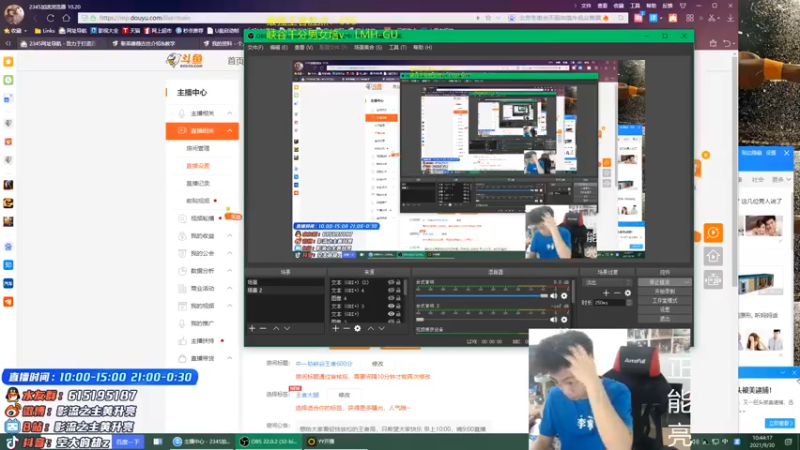The height and width of the screenshot is (450, 800).
Task: Click the Douyu logo in the page header
Action: tap(185, 61)
